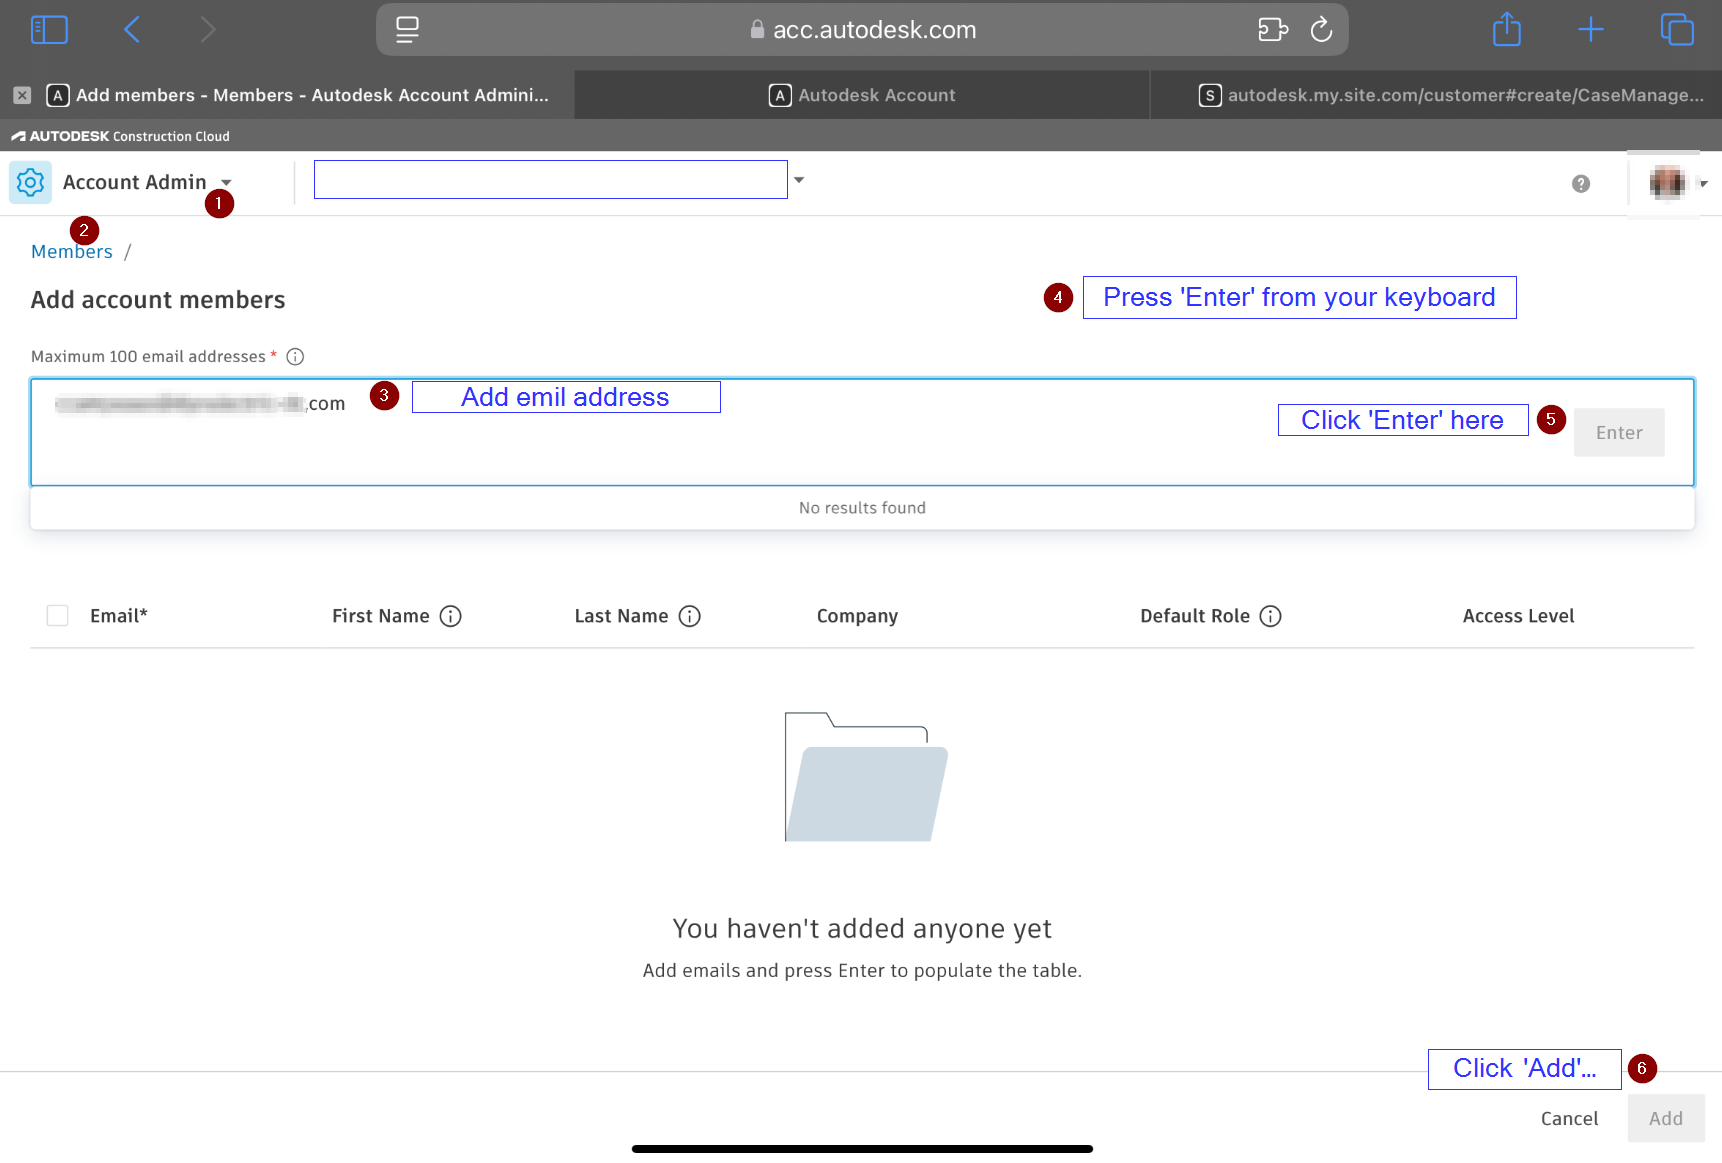The width and height of the screenshot is (1722, 1163).
Task: Open the help question mark icon
Action: click(x=1580, y=183)
